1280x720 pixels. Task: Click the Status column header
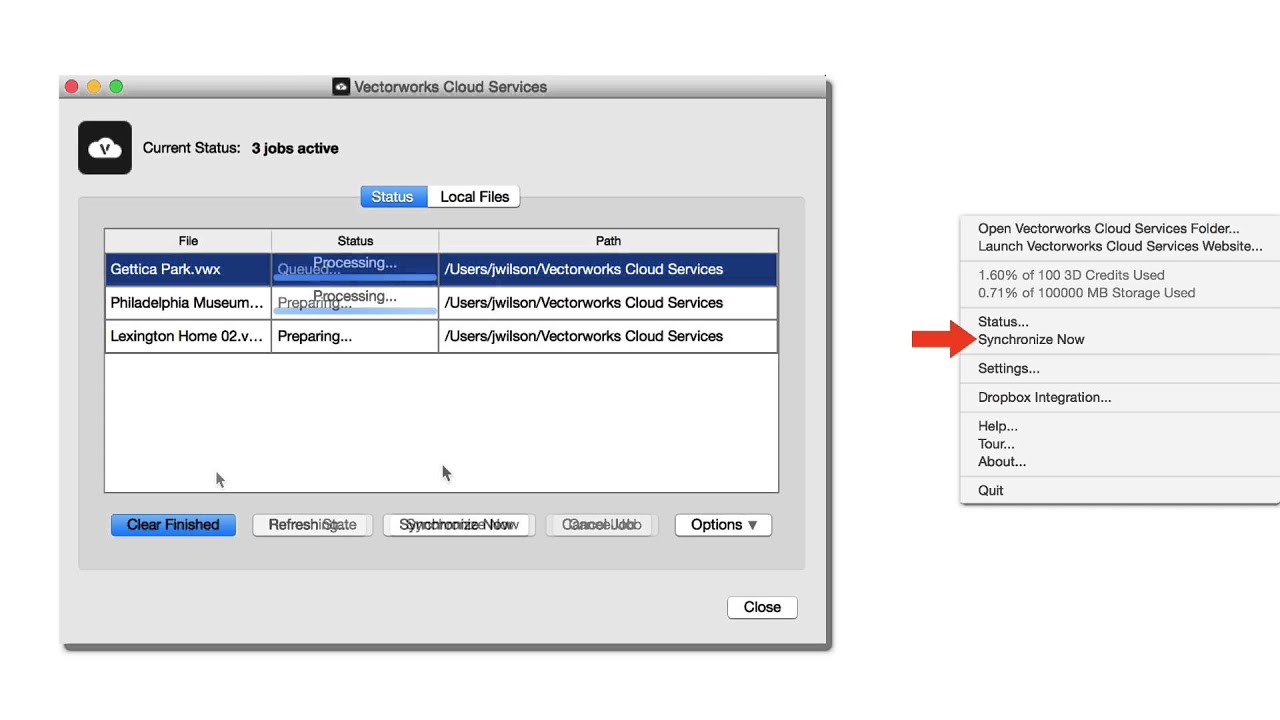355,241
